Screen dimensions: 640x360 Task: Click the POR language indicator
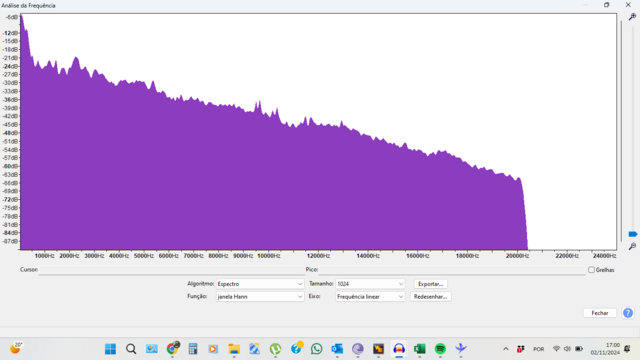click(x=538, y=349)
